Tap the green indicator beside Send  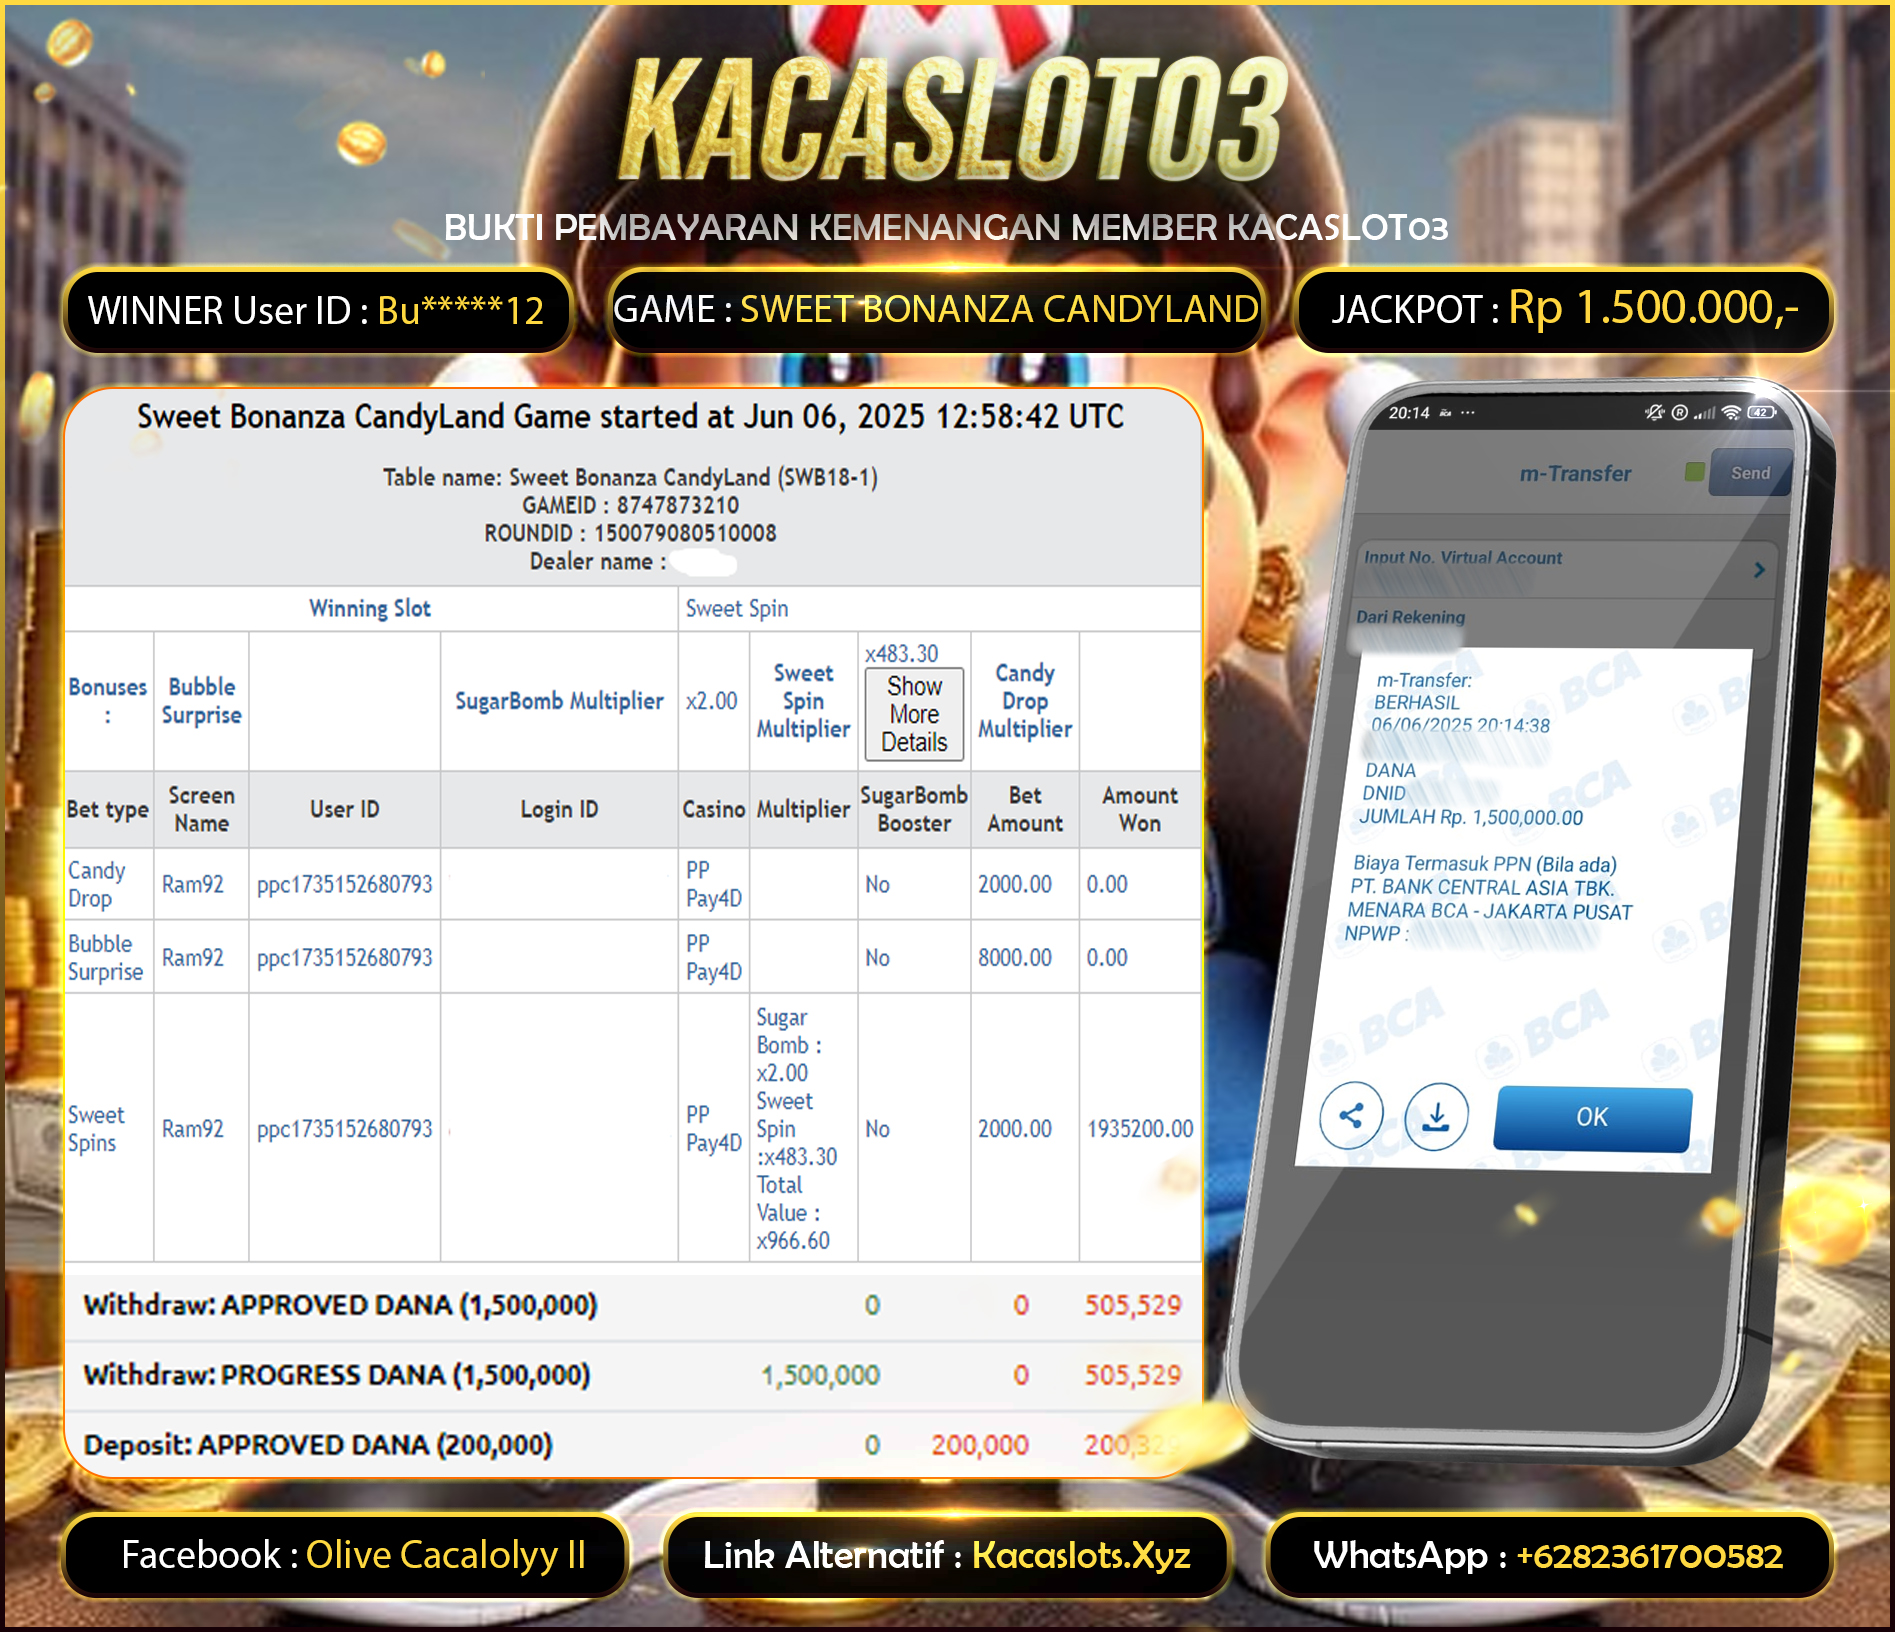1694,471
